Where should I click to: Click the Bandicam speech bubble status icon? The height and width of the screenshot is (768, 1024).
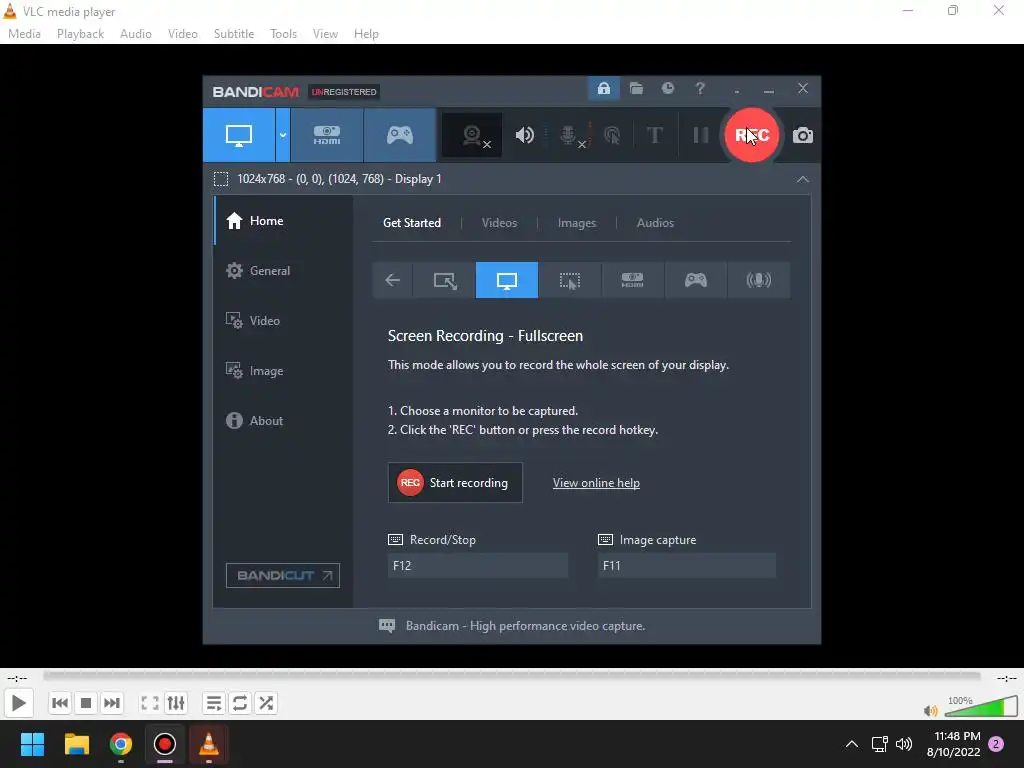[387, 626]
